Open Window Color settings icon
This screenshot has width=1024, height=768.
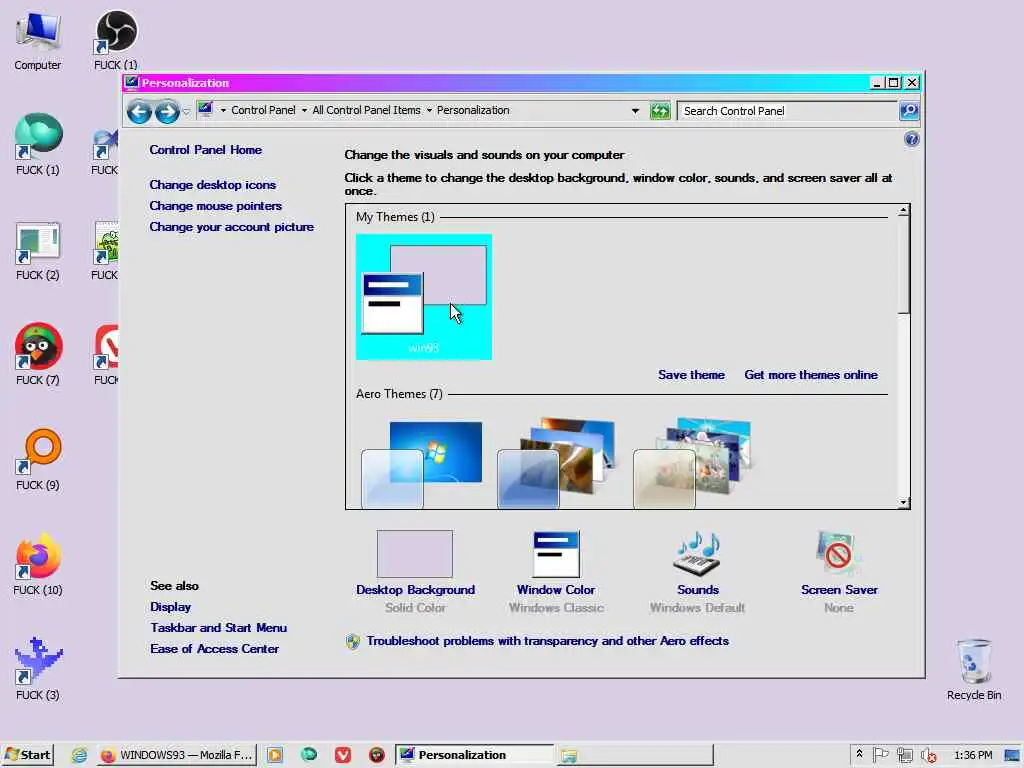pyautogui.click(x=556, y=554)
